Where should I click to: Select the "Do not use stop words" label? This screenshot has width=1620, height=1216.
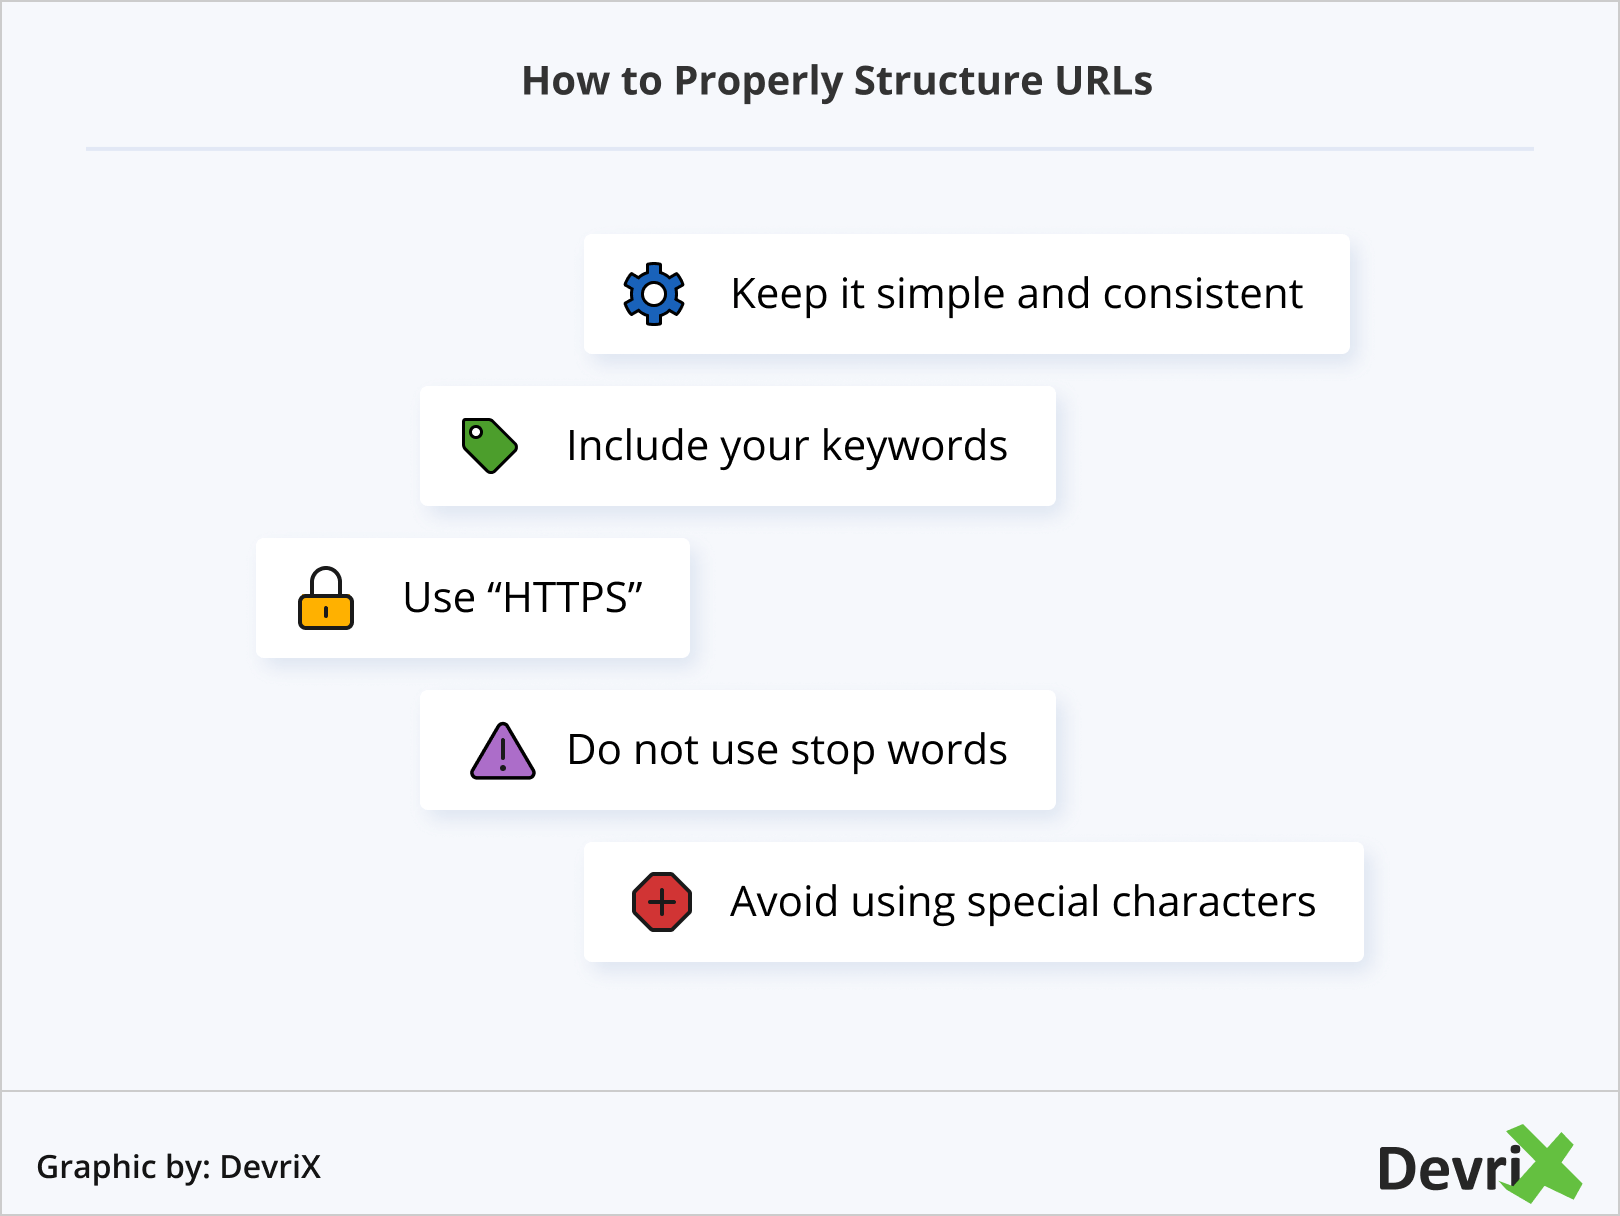[x=787, y=750]
